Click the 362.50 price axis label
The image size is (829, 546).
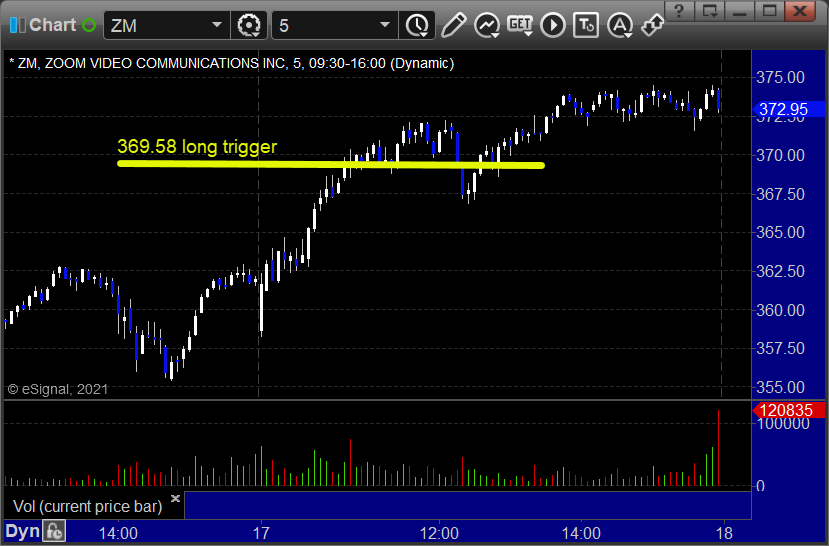pyautogui.click(x=780, y=271)
